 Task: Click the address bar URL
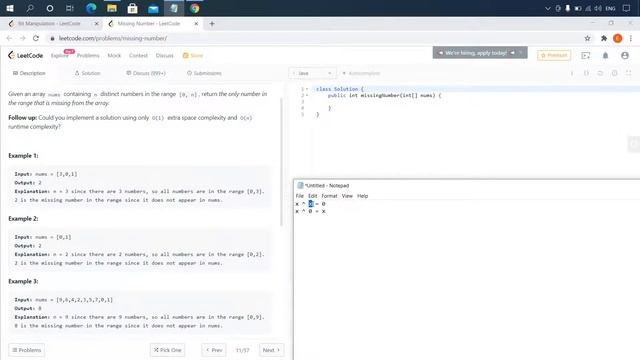coord(113,38)
